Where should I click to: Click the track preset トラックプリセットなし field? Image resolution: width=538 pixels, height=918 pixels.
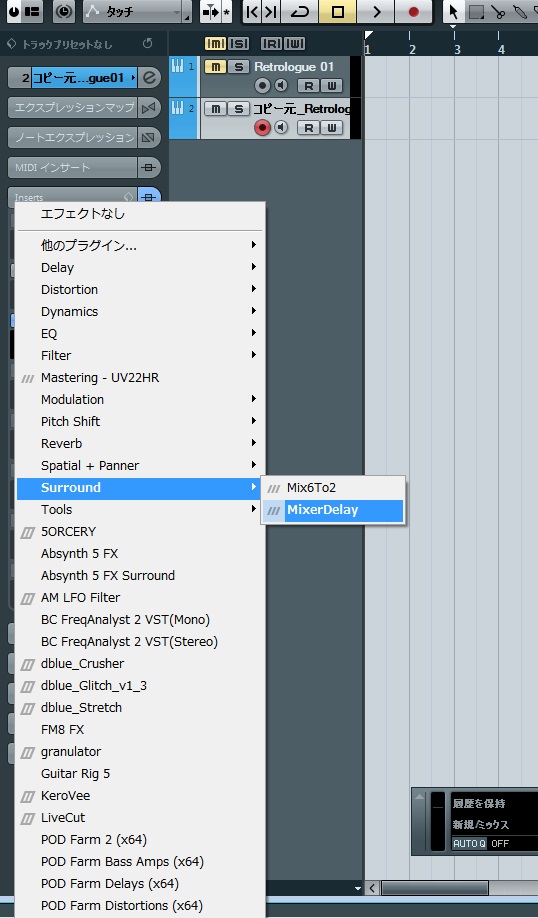point(66,44)
